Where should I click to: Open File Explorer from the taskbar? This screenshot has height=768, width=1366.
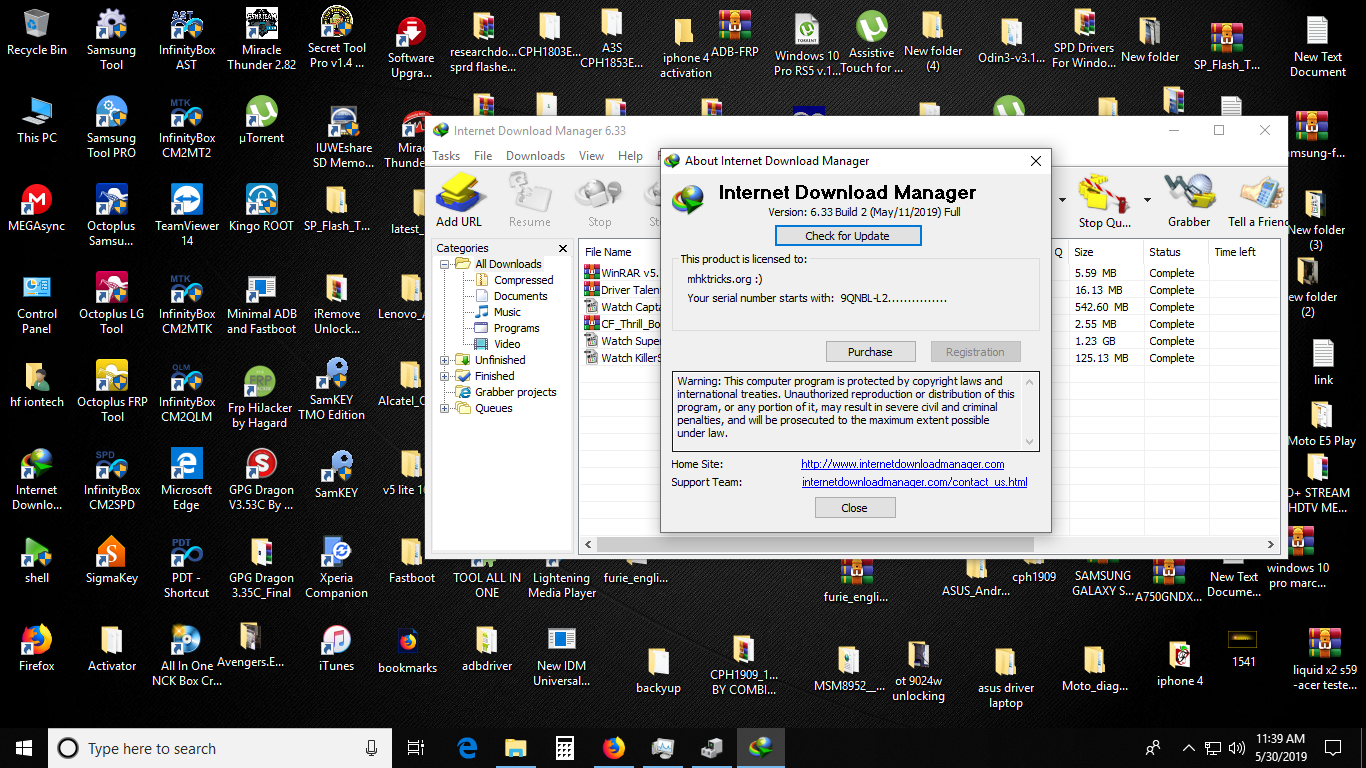point(515,748)
